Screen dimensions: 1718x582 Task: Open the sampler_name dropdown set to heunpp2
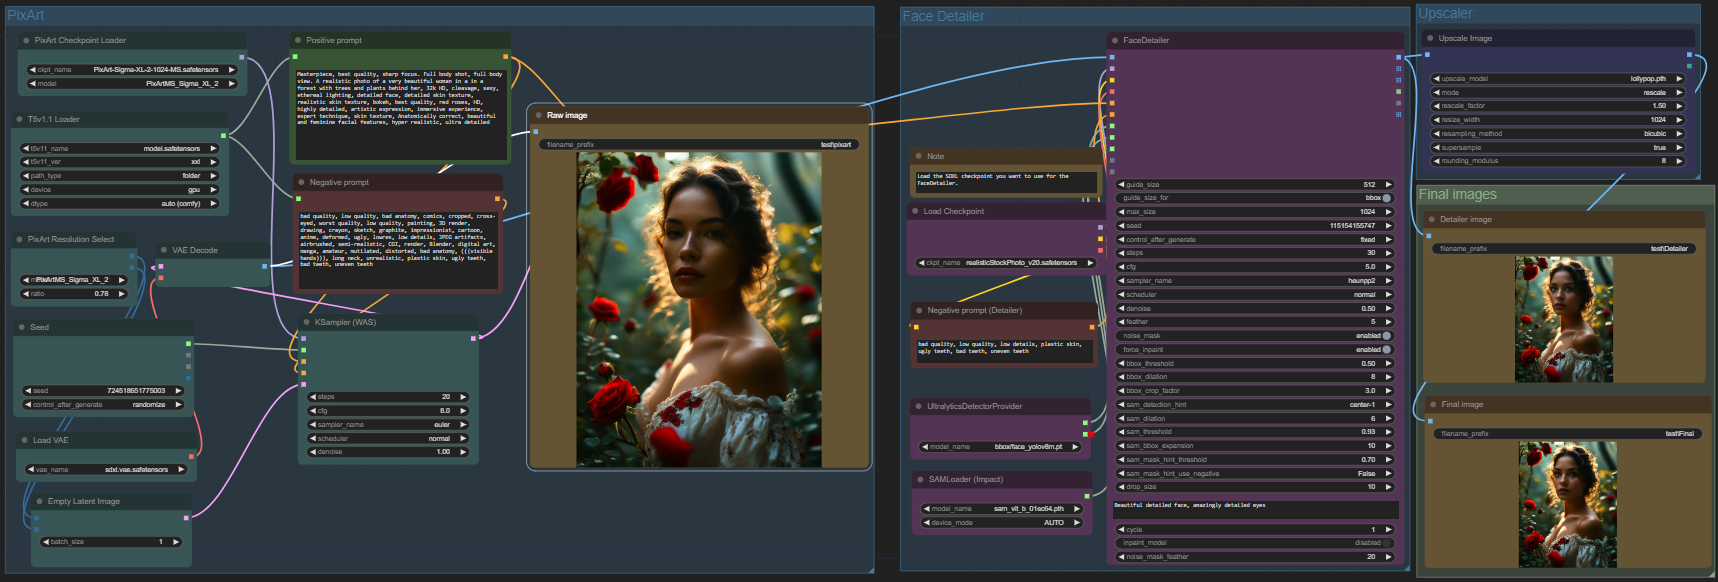point(1255,281)
